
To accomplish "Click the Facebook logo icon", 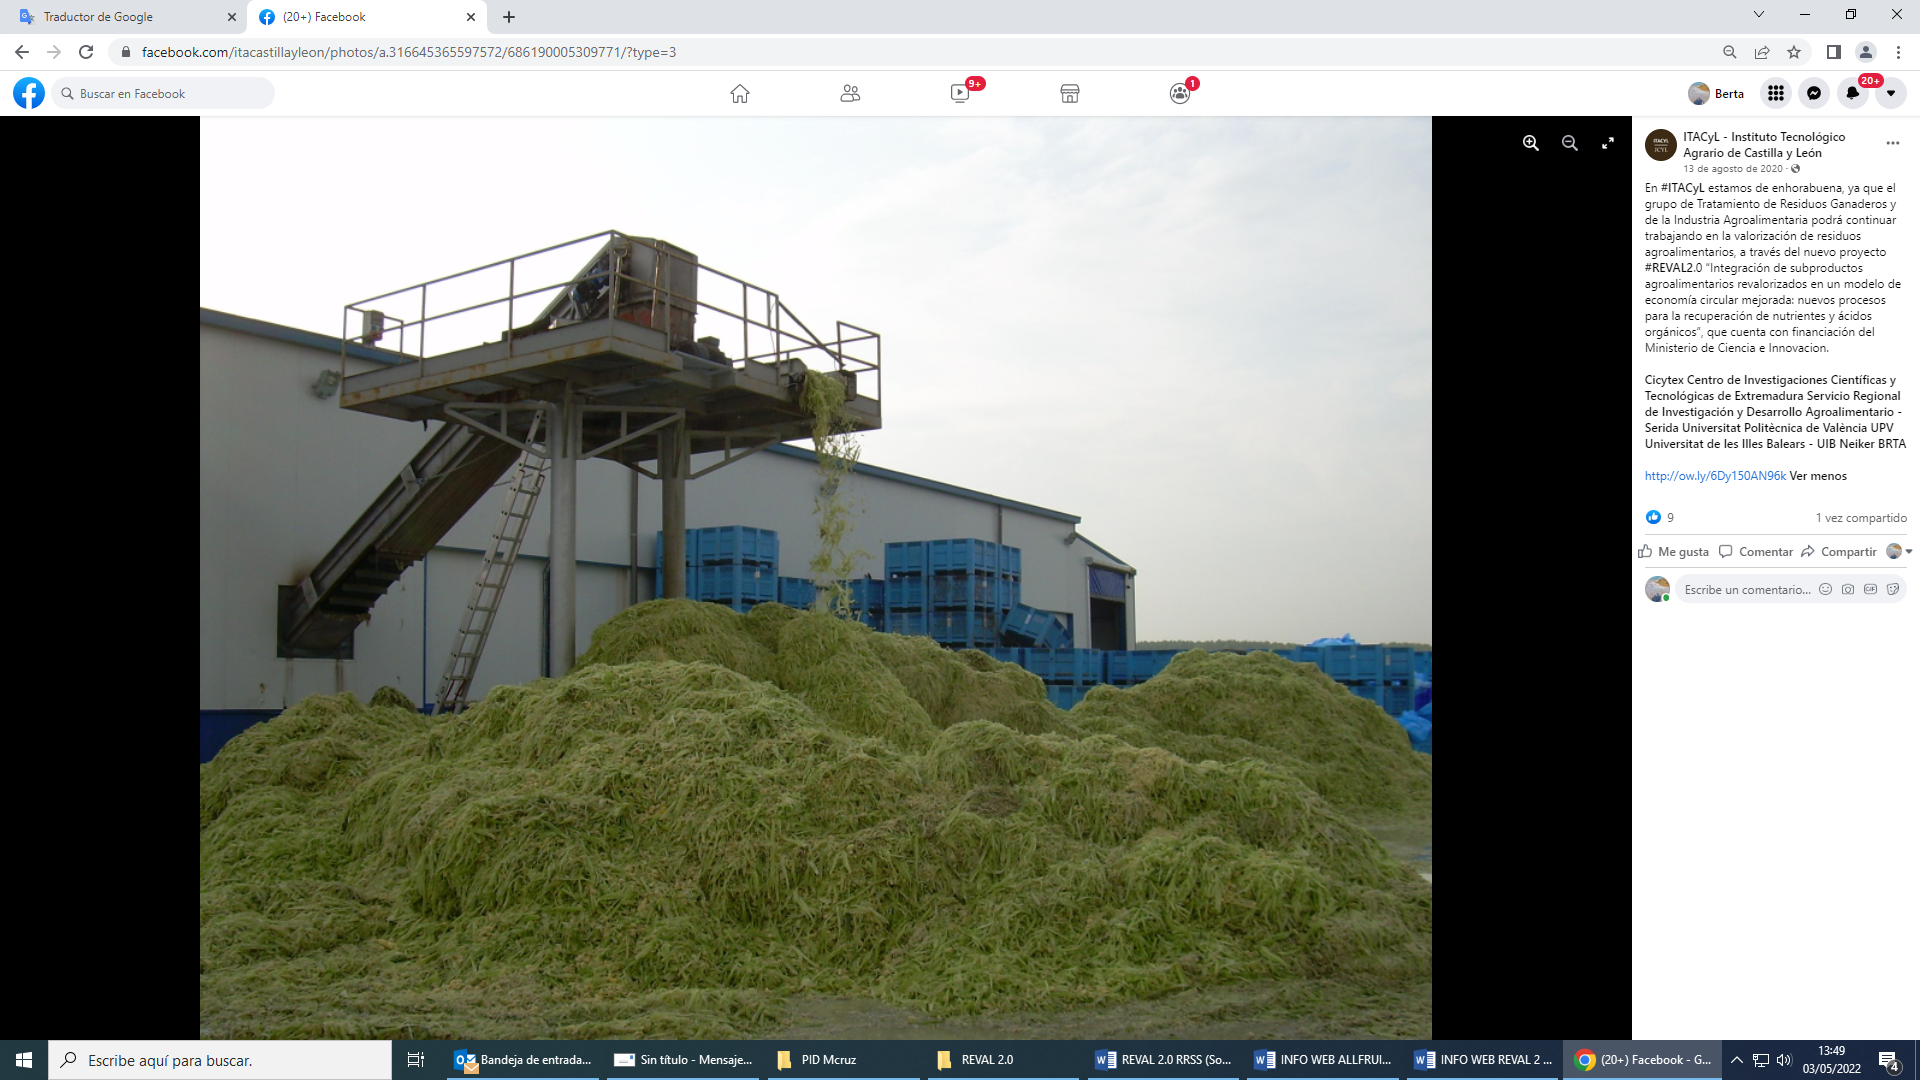I will (x=29, y=93).
